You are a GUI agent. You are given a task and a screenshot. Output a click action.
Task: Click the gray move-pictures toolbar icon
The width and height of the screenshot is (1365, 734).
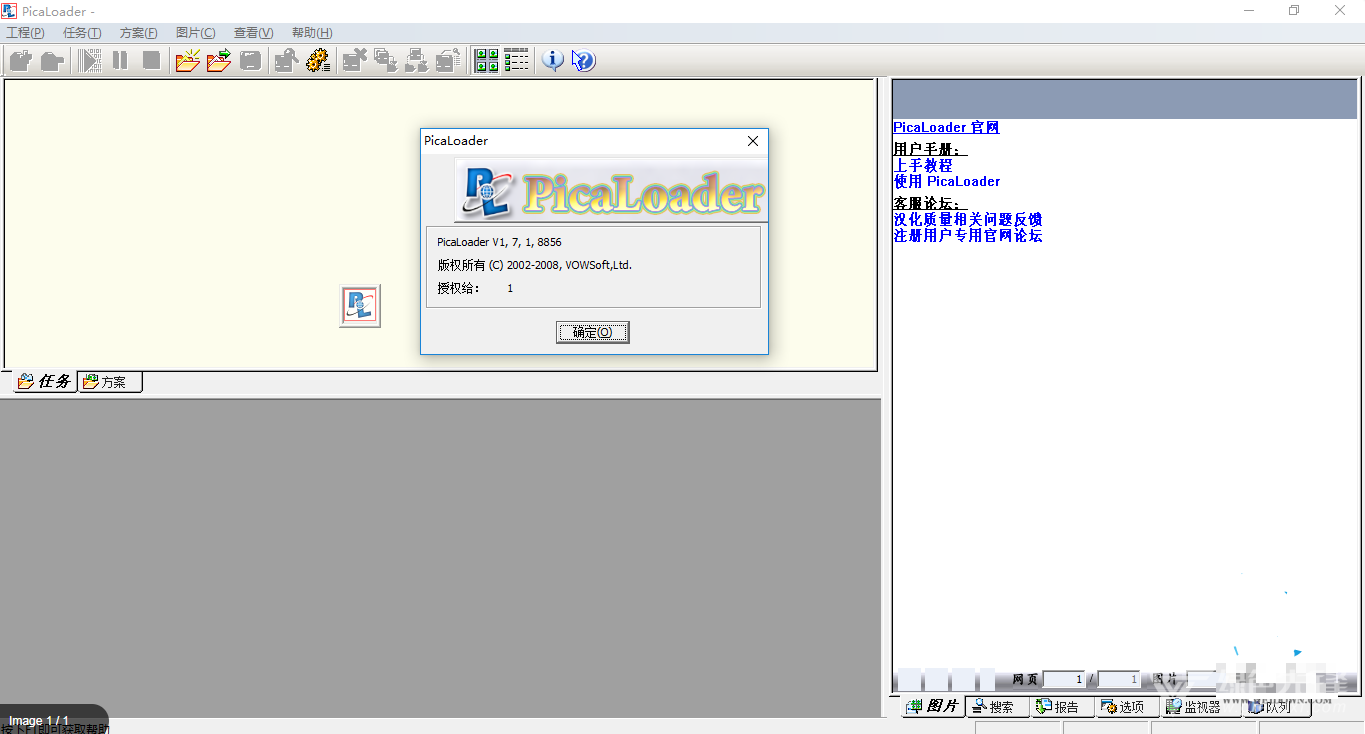[416, 60]
